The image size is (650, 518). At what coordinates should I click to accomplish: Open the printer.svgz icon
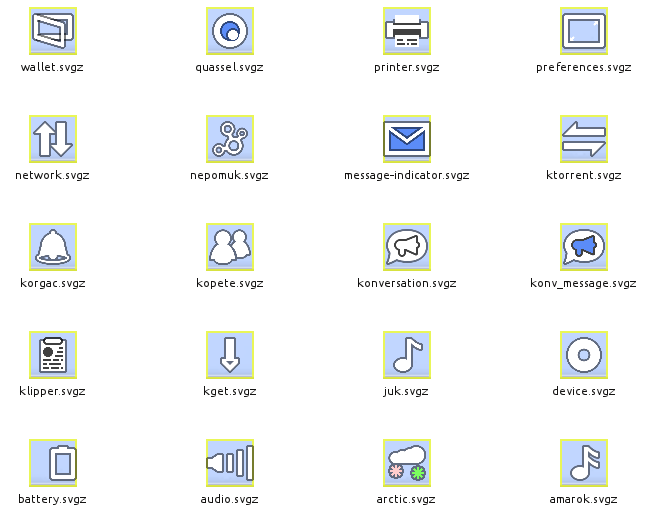407,31
